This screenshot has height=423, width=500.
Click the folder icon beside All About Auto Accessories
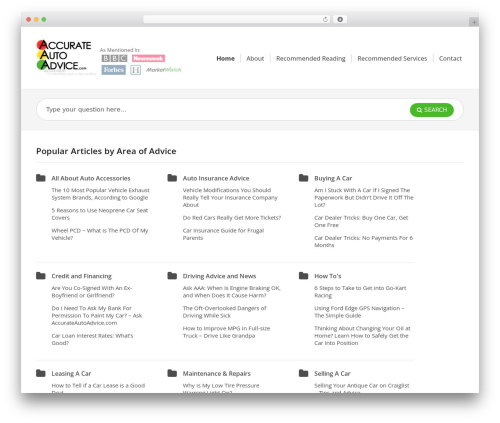point(41,178)
